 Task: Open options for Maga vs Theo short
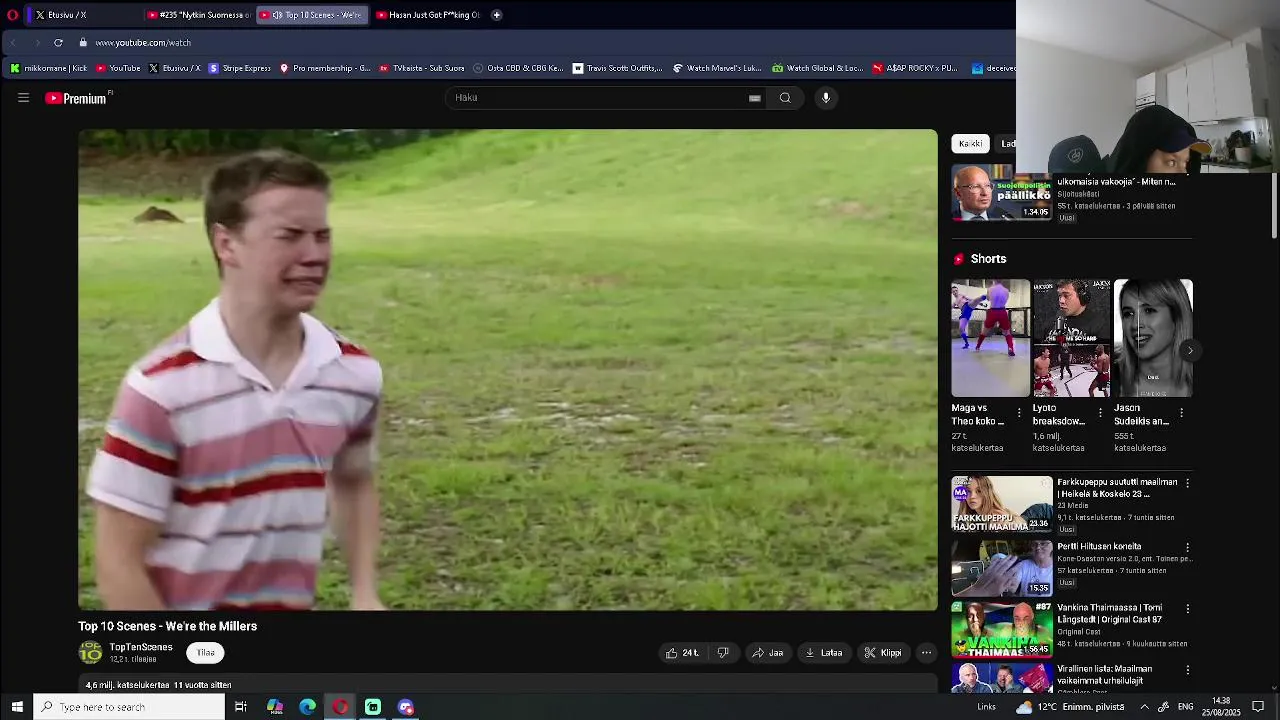[x=1019, y=412]
